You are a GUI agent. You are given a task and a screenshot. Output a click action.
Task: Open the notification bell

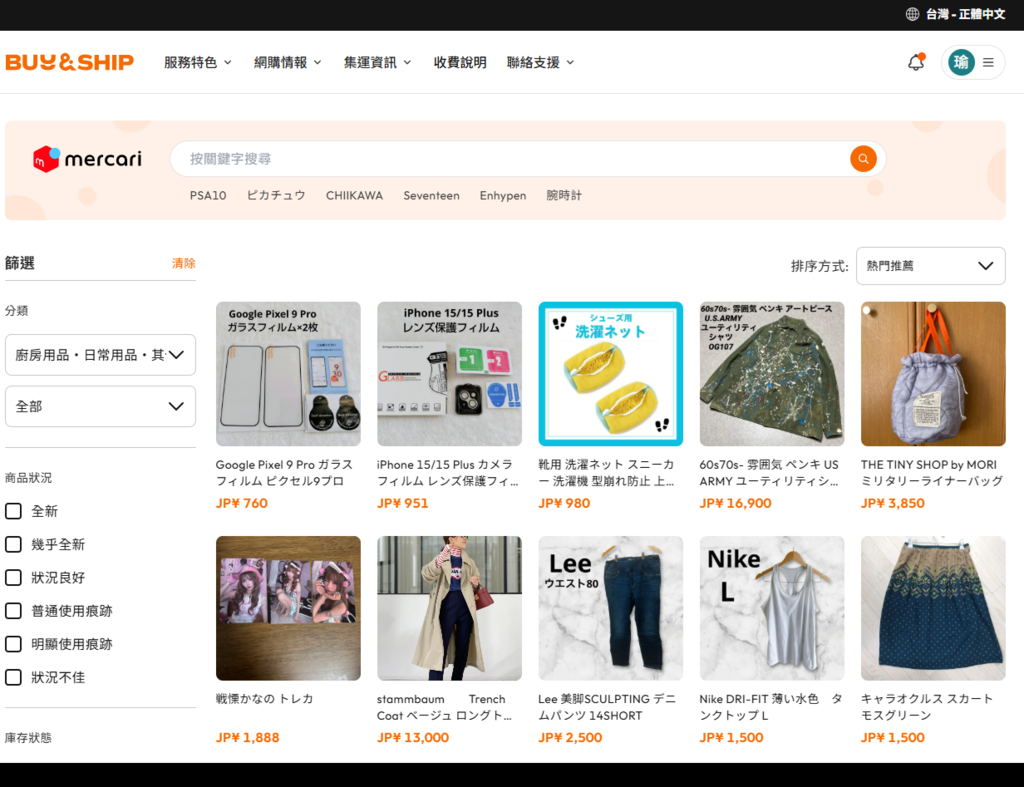(916, 62)
